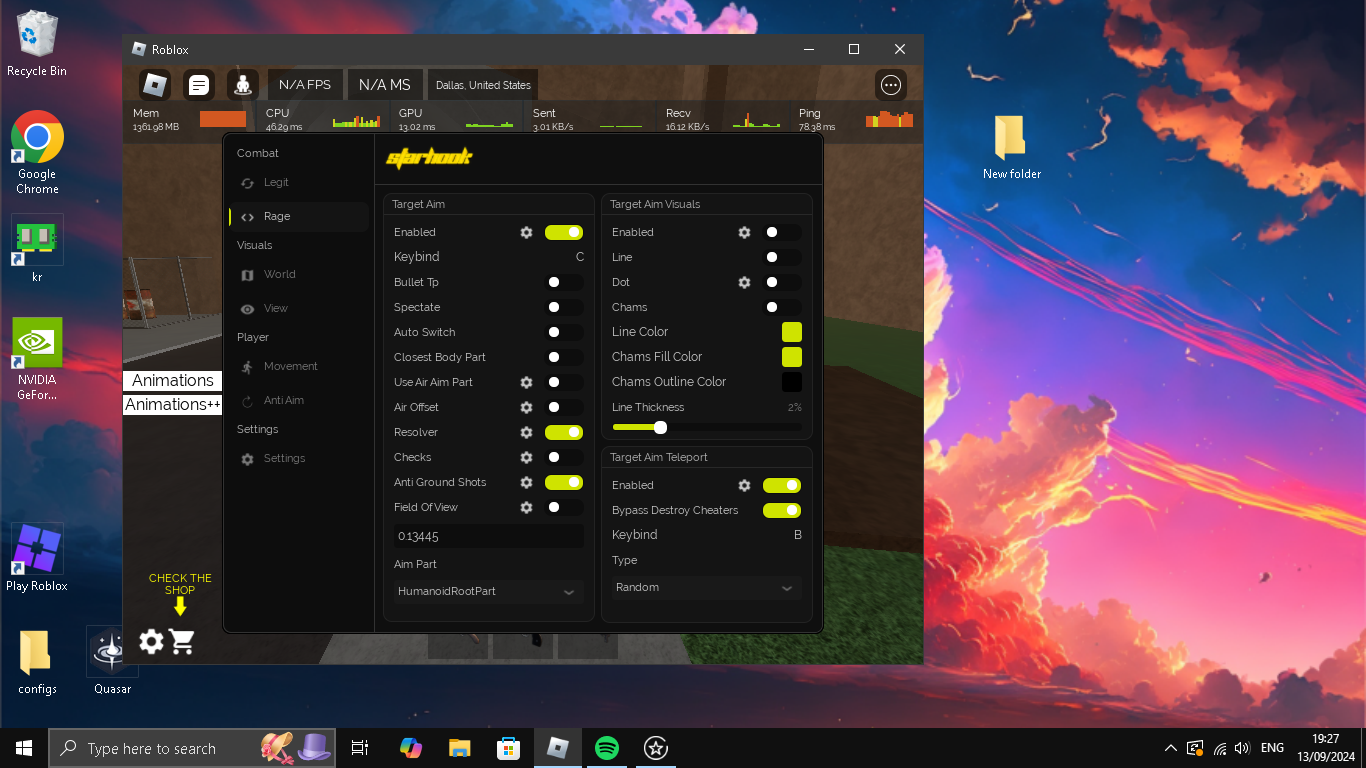Open Field Of View gear settings
This screenshot has width=1366, height=768.
click(x=526, y=507)
